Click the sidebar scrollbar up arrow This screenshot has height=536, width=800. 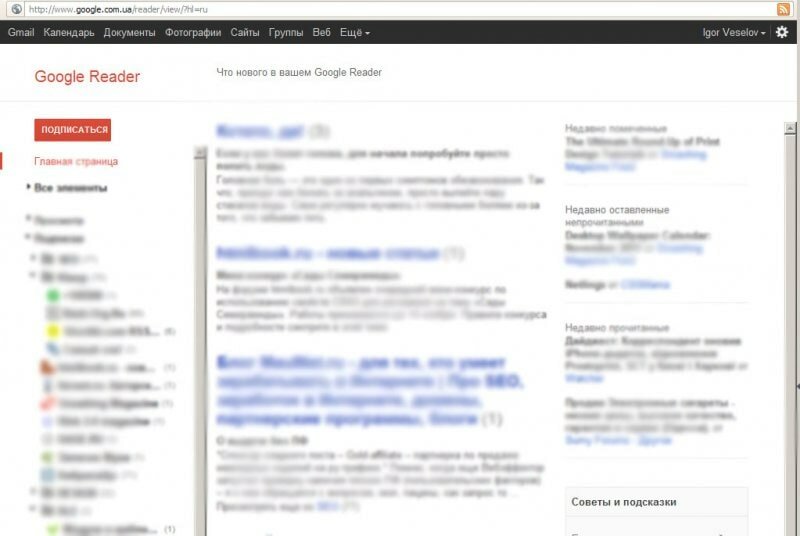click(x=201, y=152)
